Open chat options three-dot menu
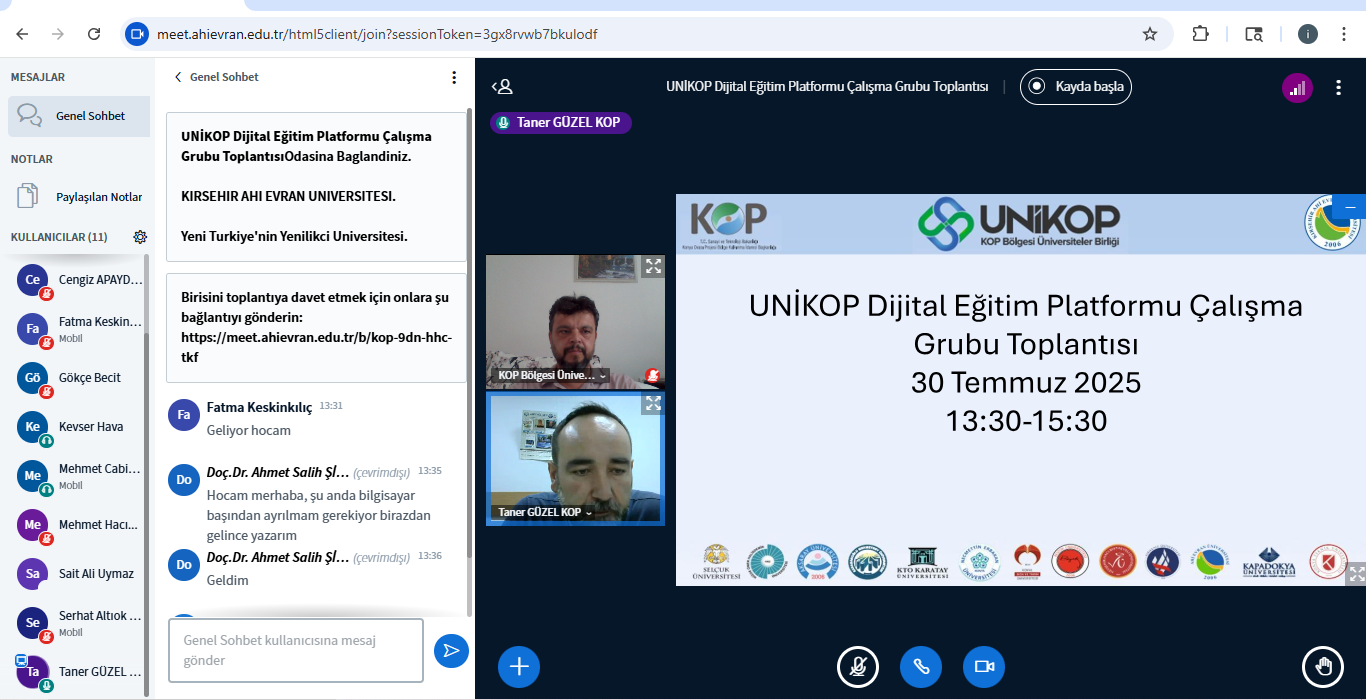Image resolution: width=1366 pixels, height=700 pixels. pyautogui.click(x=454, y=77)
